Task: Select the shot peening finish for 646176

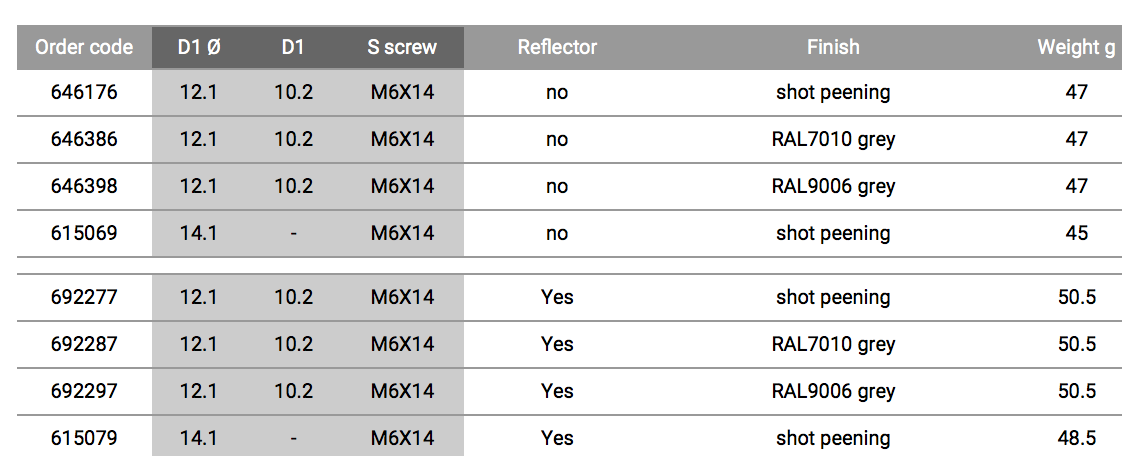Action: (x=833, y=93)
